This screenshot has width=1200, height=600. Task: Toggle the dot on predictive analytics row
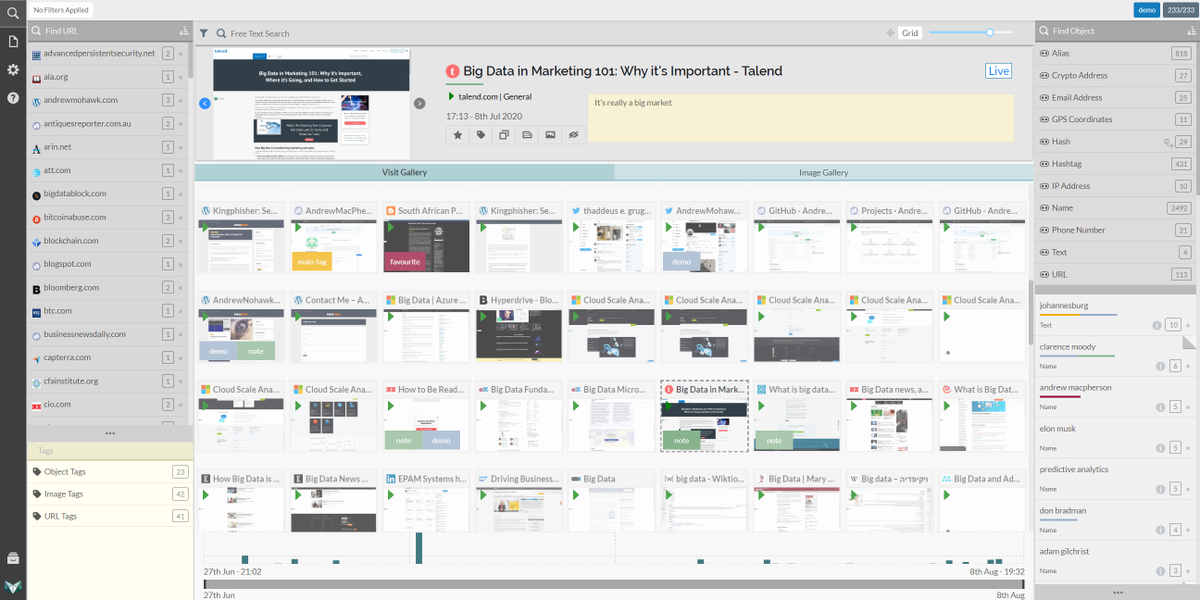(1188, 489)
